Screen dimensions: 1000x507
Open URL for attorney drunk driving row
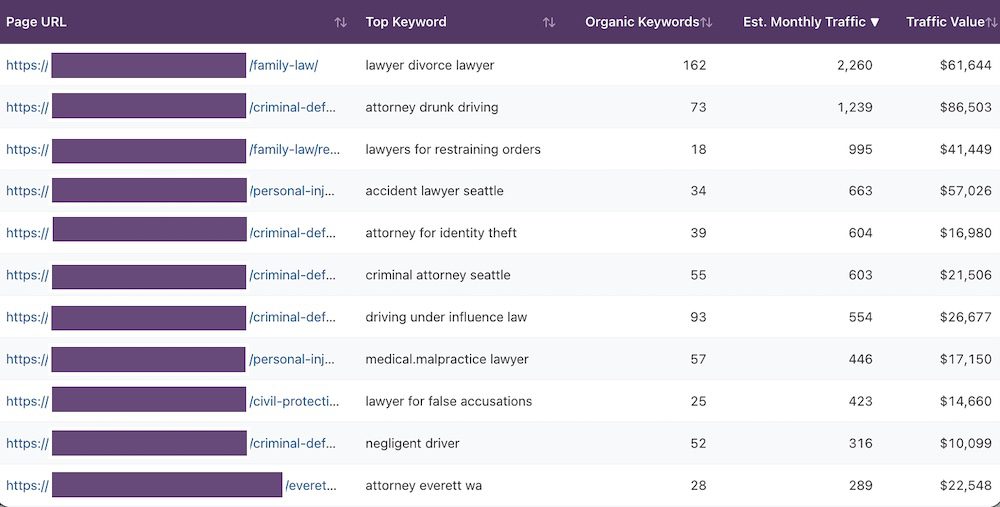pos(294,107)
